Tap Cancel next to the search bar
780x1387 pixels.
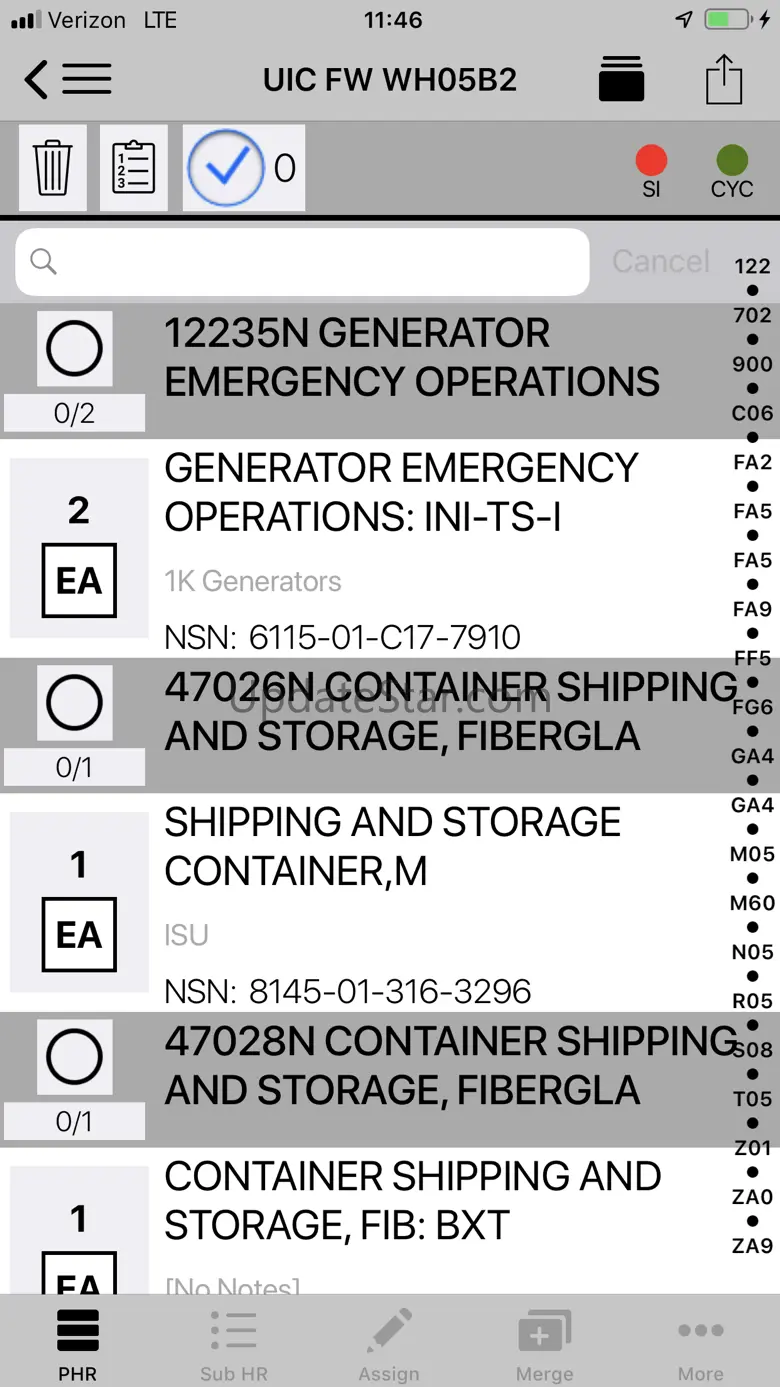pyautogui.click(x=661, y=262)
